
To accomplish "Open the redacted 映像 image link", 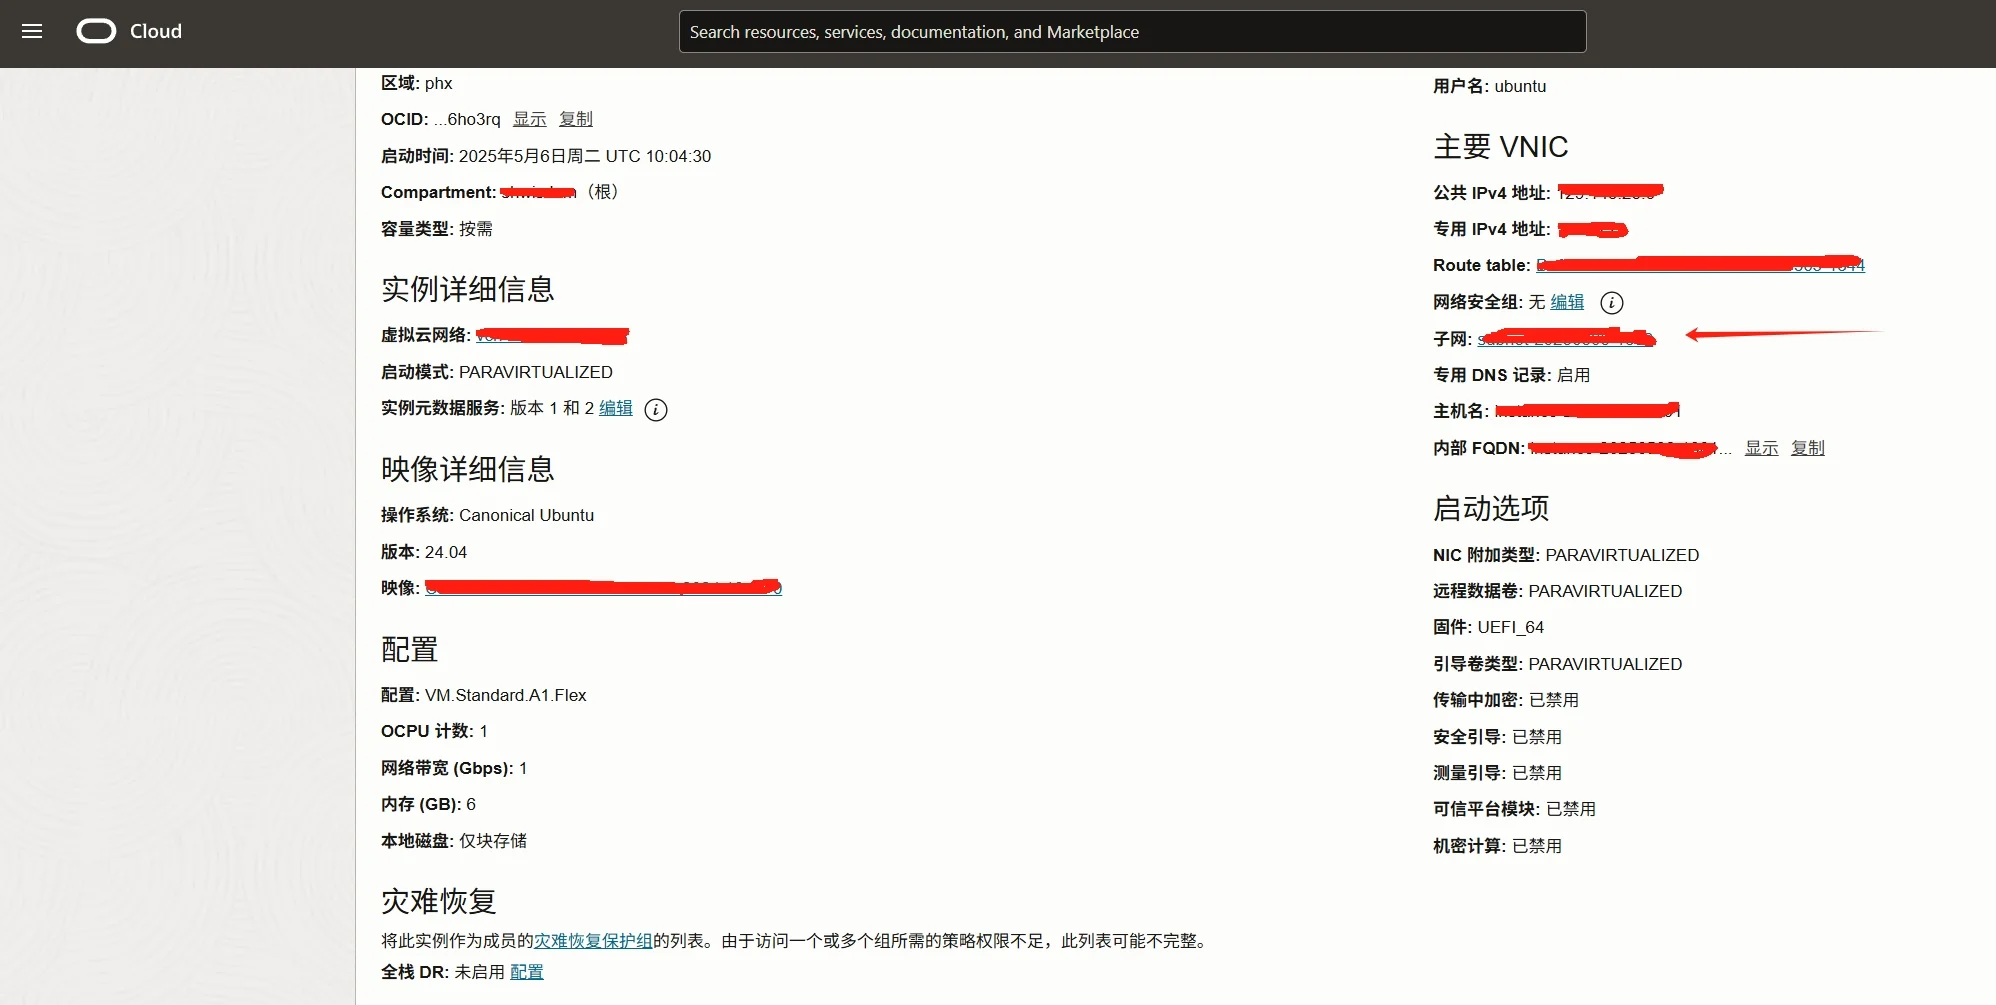I will coord(603,588).
